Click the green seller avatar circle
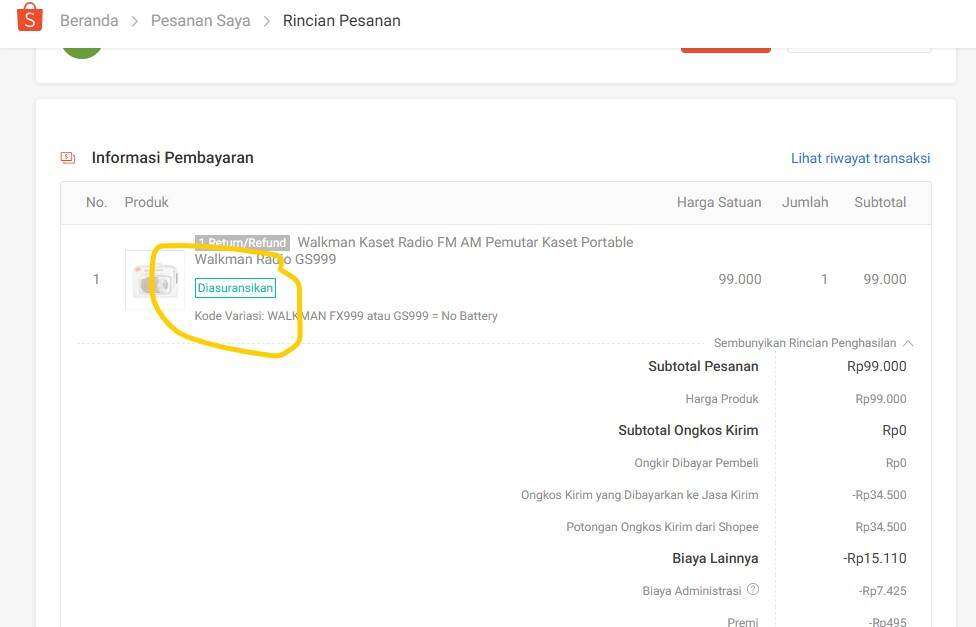This screenshot has width=976, height=627. pyautogui.click(x=82, y=47)
